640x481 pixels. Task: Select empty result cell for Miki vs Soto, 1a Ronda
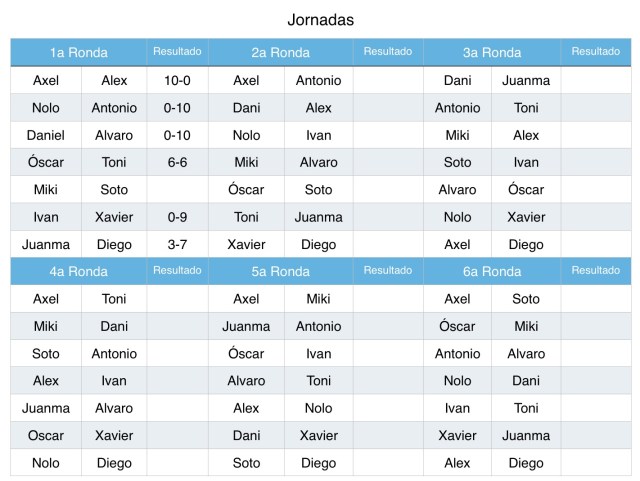[x=177, y=190]
